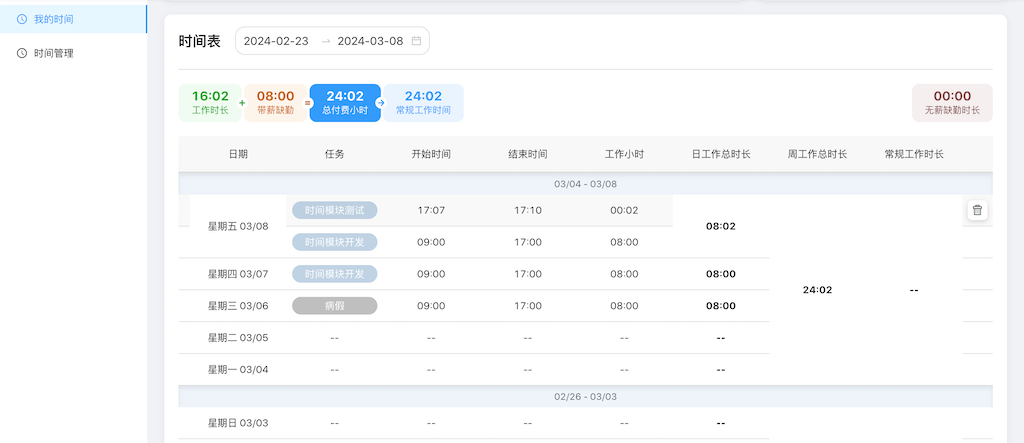The image size is (1024, 443).
Task: Select the 时间模块测试 task tag
Action: (334, 210)
